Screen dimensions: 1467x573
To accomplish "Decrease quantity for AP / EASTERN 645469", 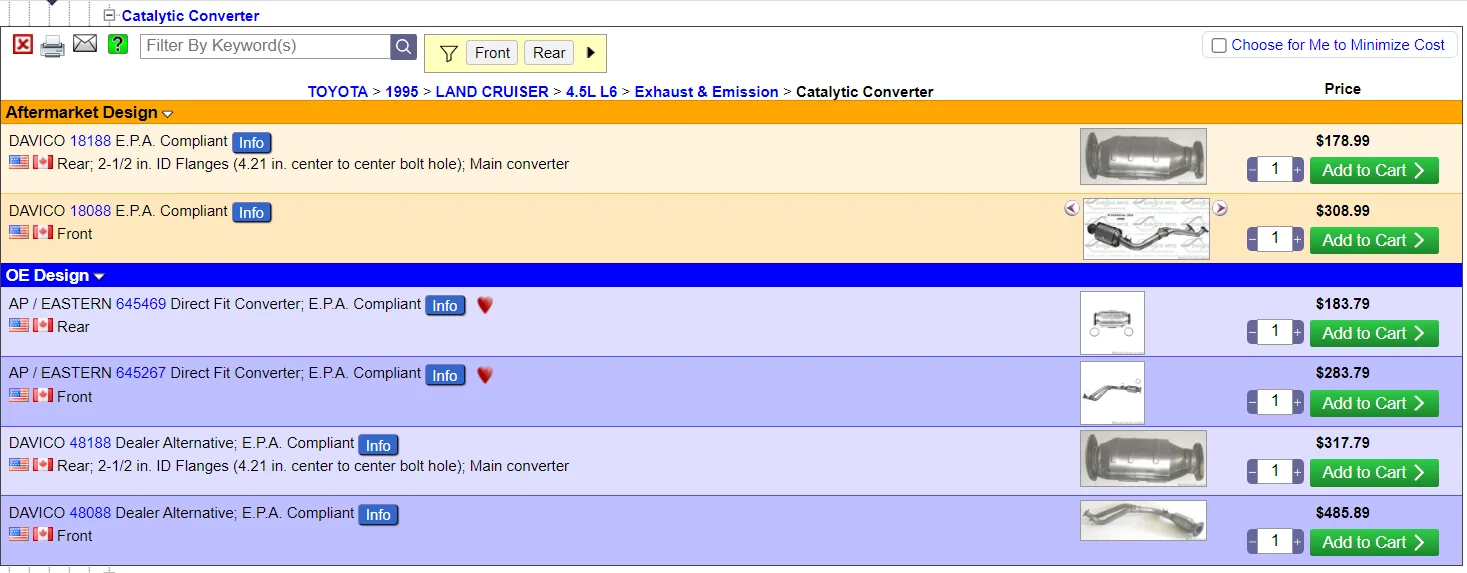I will 1253,333.
